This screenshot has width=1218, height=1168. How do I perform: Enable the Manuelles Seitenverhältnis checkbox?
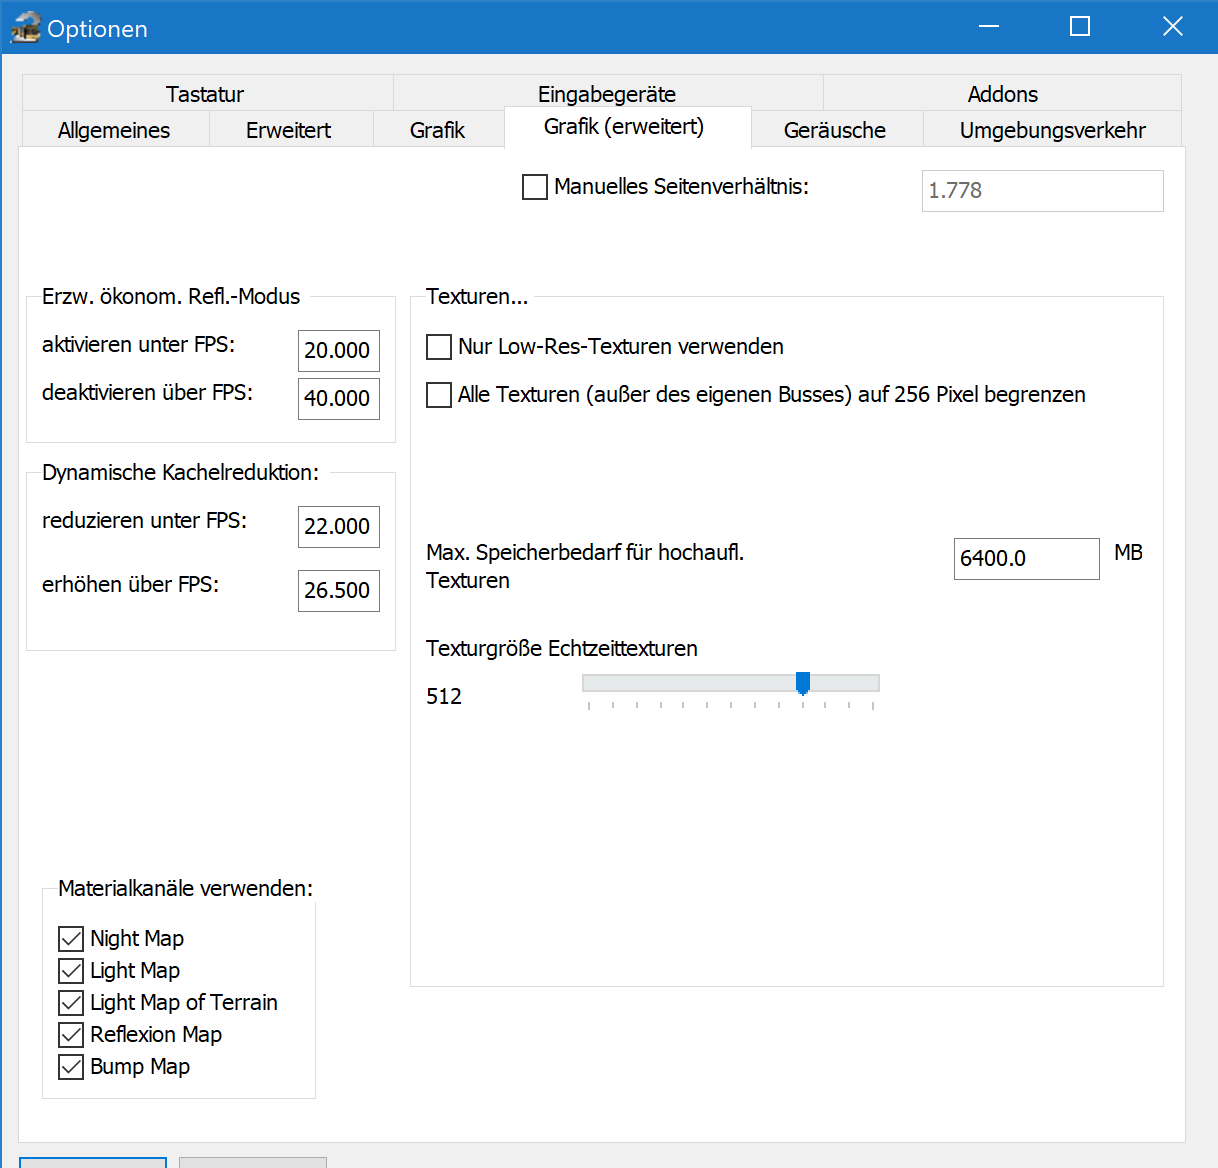tap(535, 187)
